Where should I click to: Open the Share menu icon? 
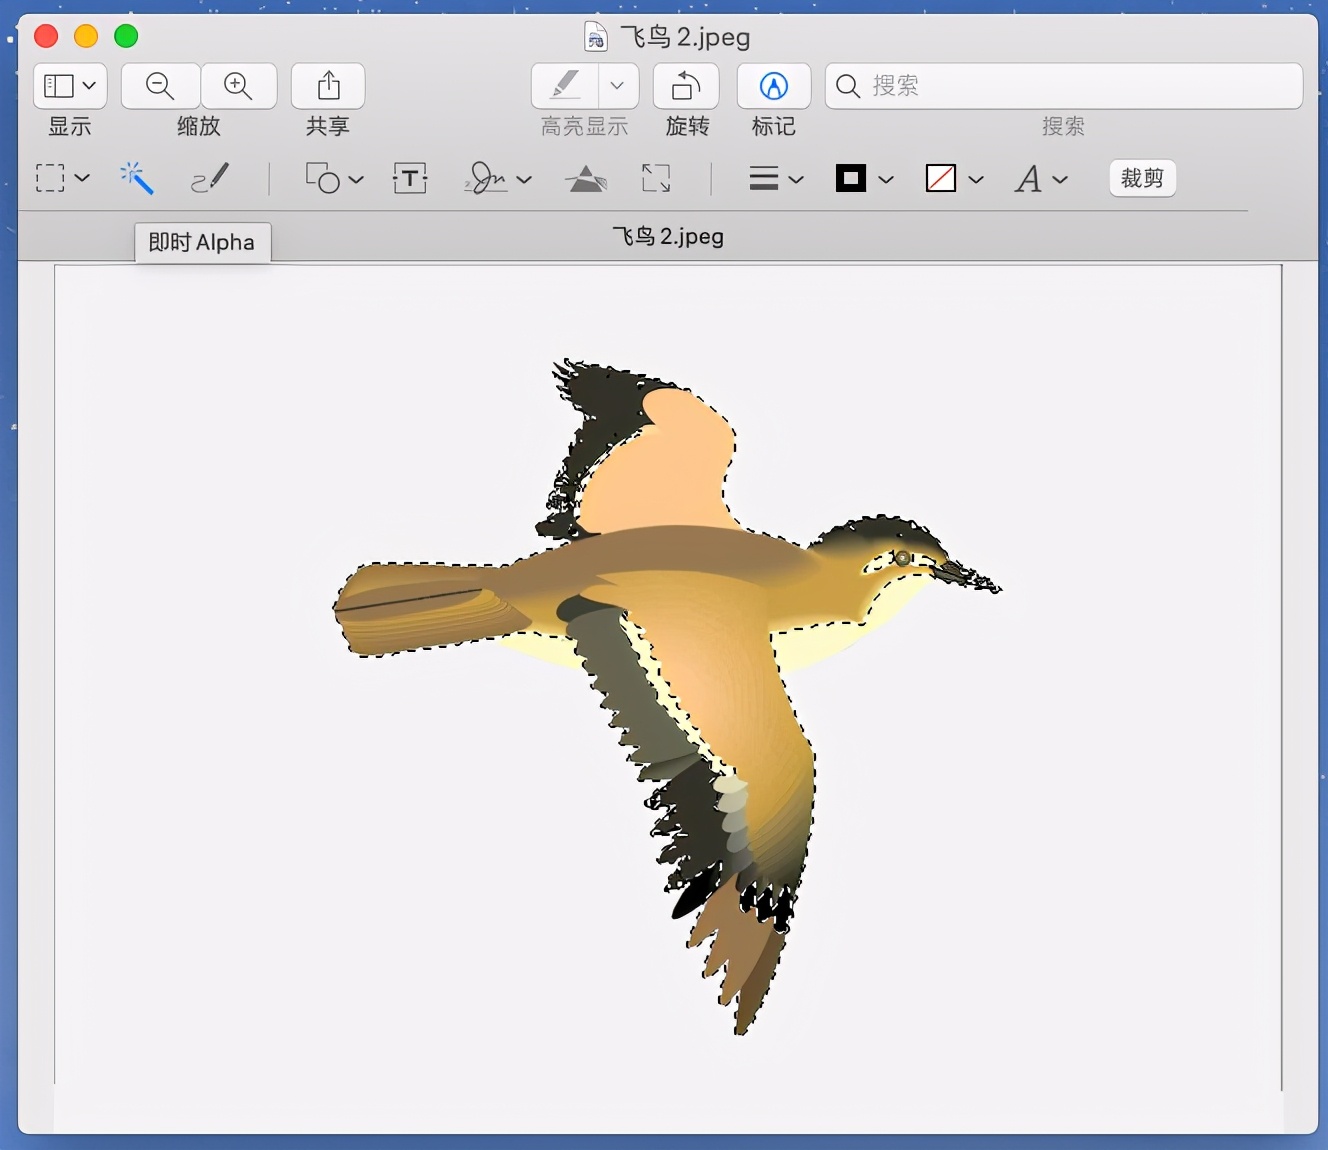pos(328,86)
